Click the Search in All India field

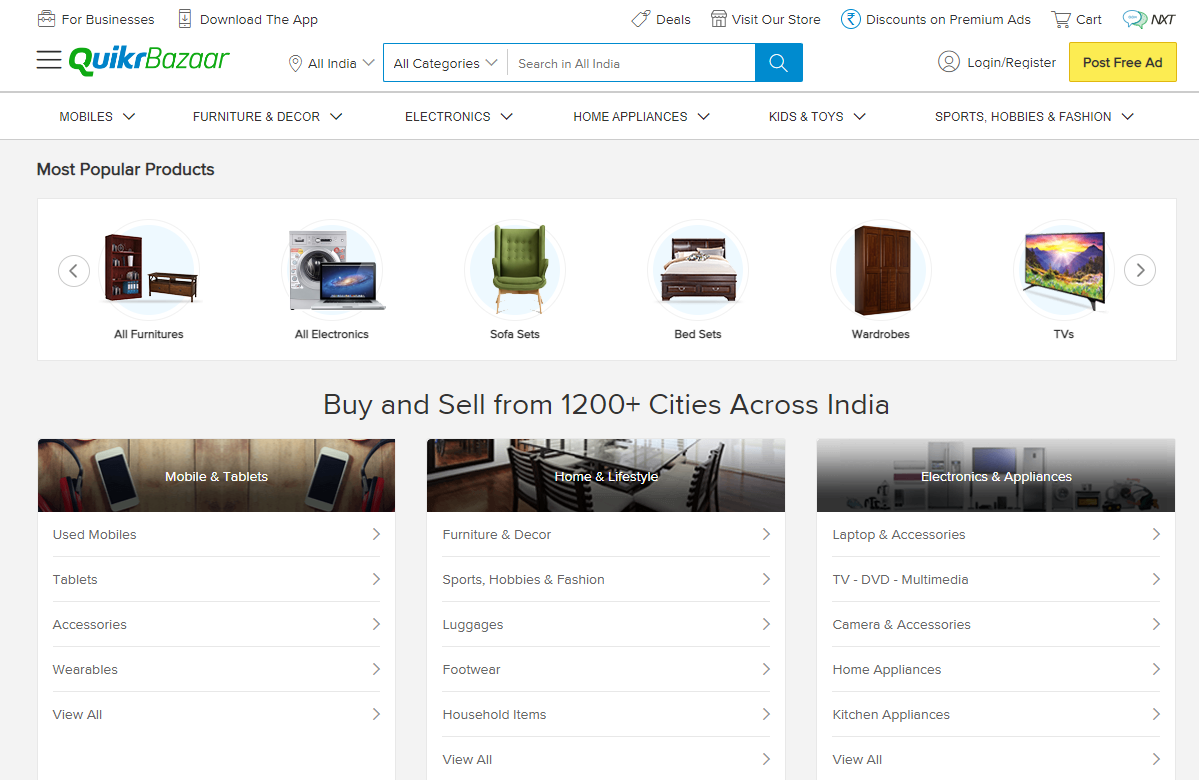(632, 63)
